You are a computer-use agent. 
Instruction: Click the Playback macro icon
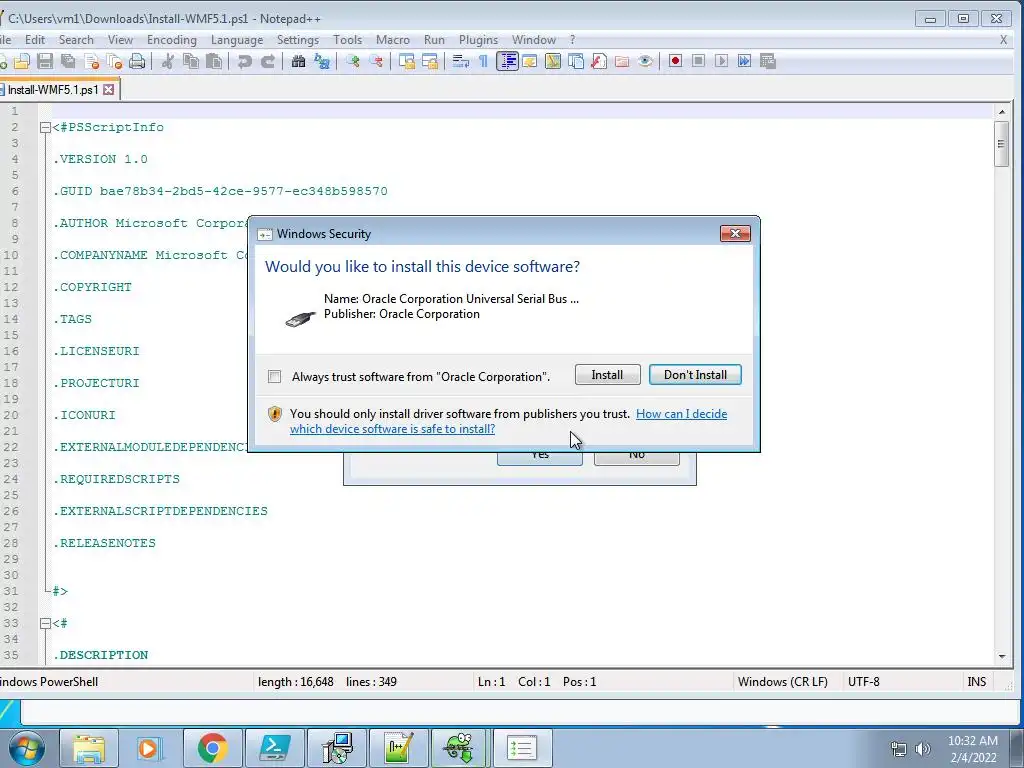tap(722, 61)
